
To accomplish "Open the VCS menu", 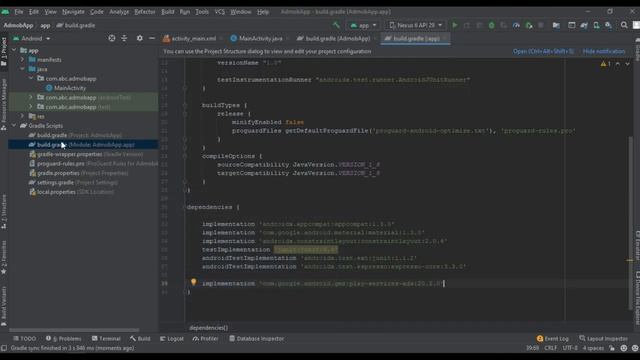I will [x=220, y=12].
